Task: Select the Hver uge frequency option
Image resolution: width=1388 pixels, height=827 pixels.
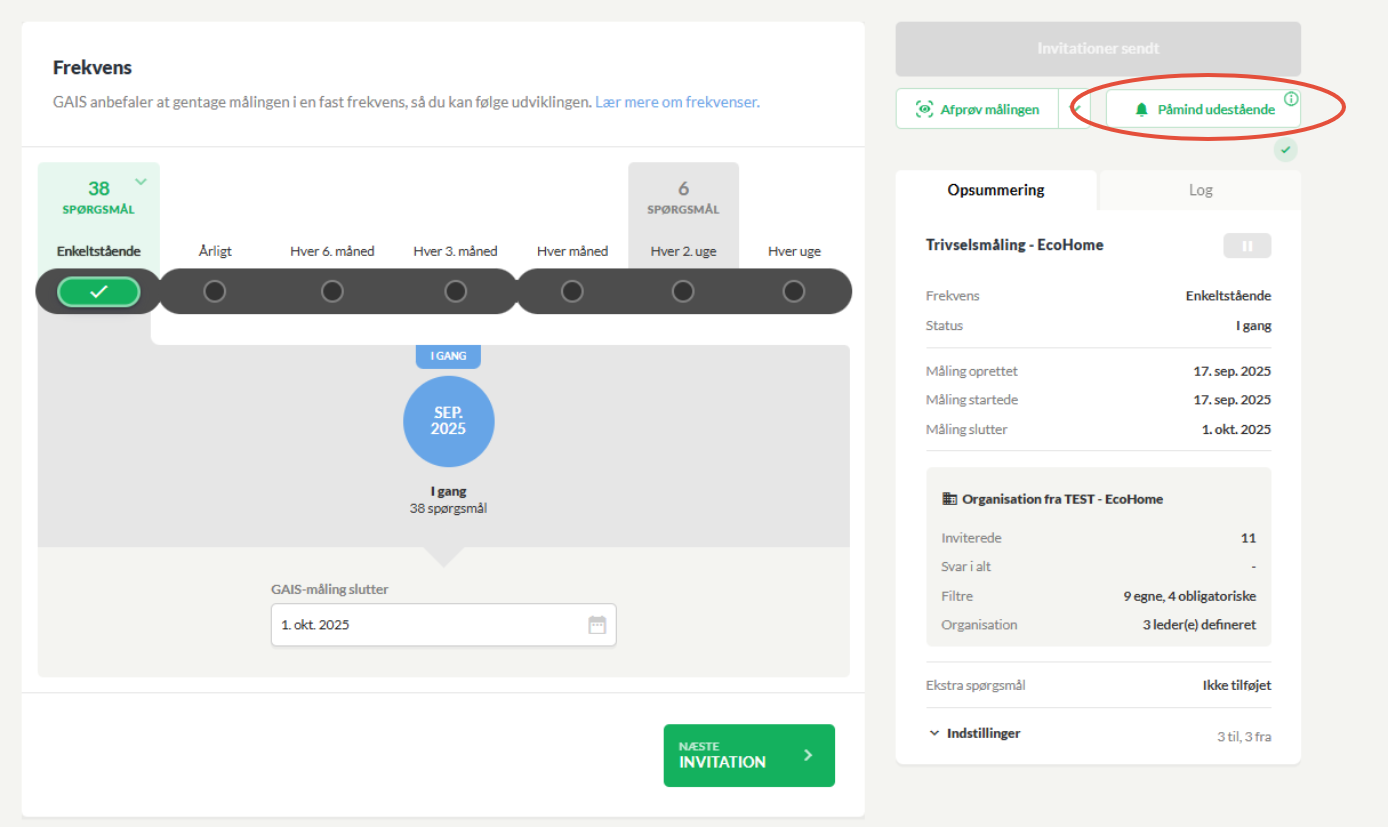Action: 794,292
